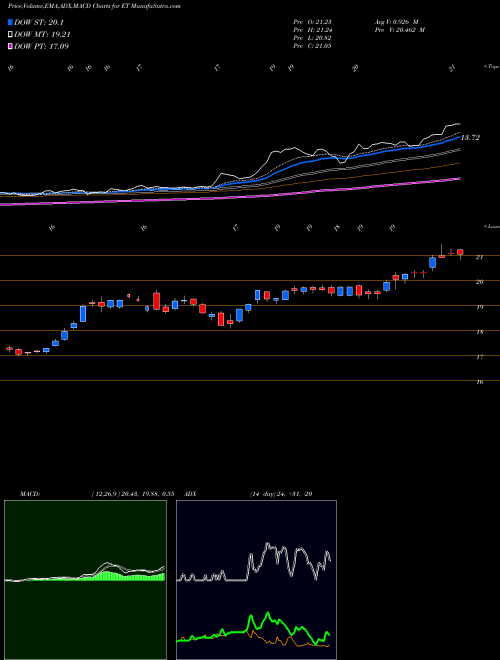The height and width of the screenshot is (660, 500).
Task: Click the last red candlestick near 21
Action: click(460, 252)
